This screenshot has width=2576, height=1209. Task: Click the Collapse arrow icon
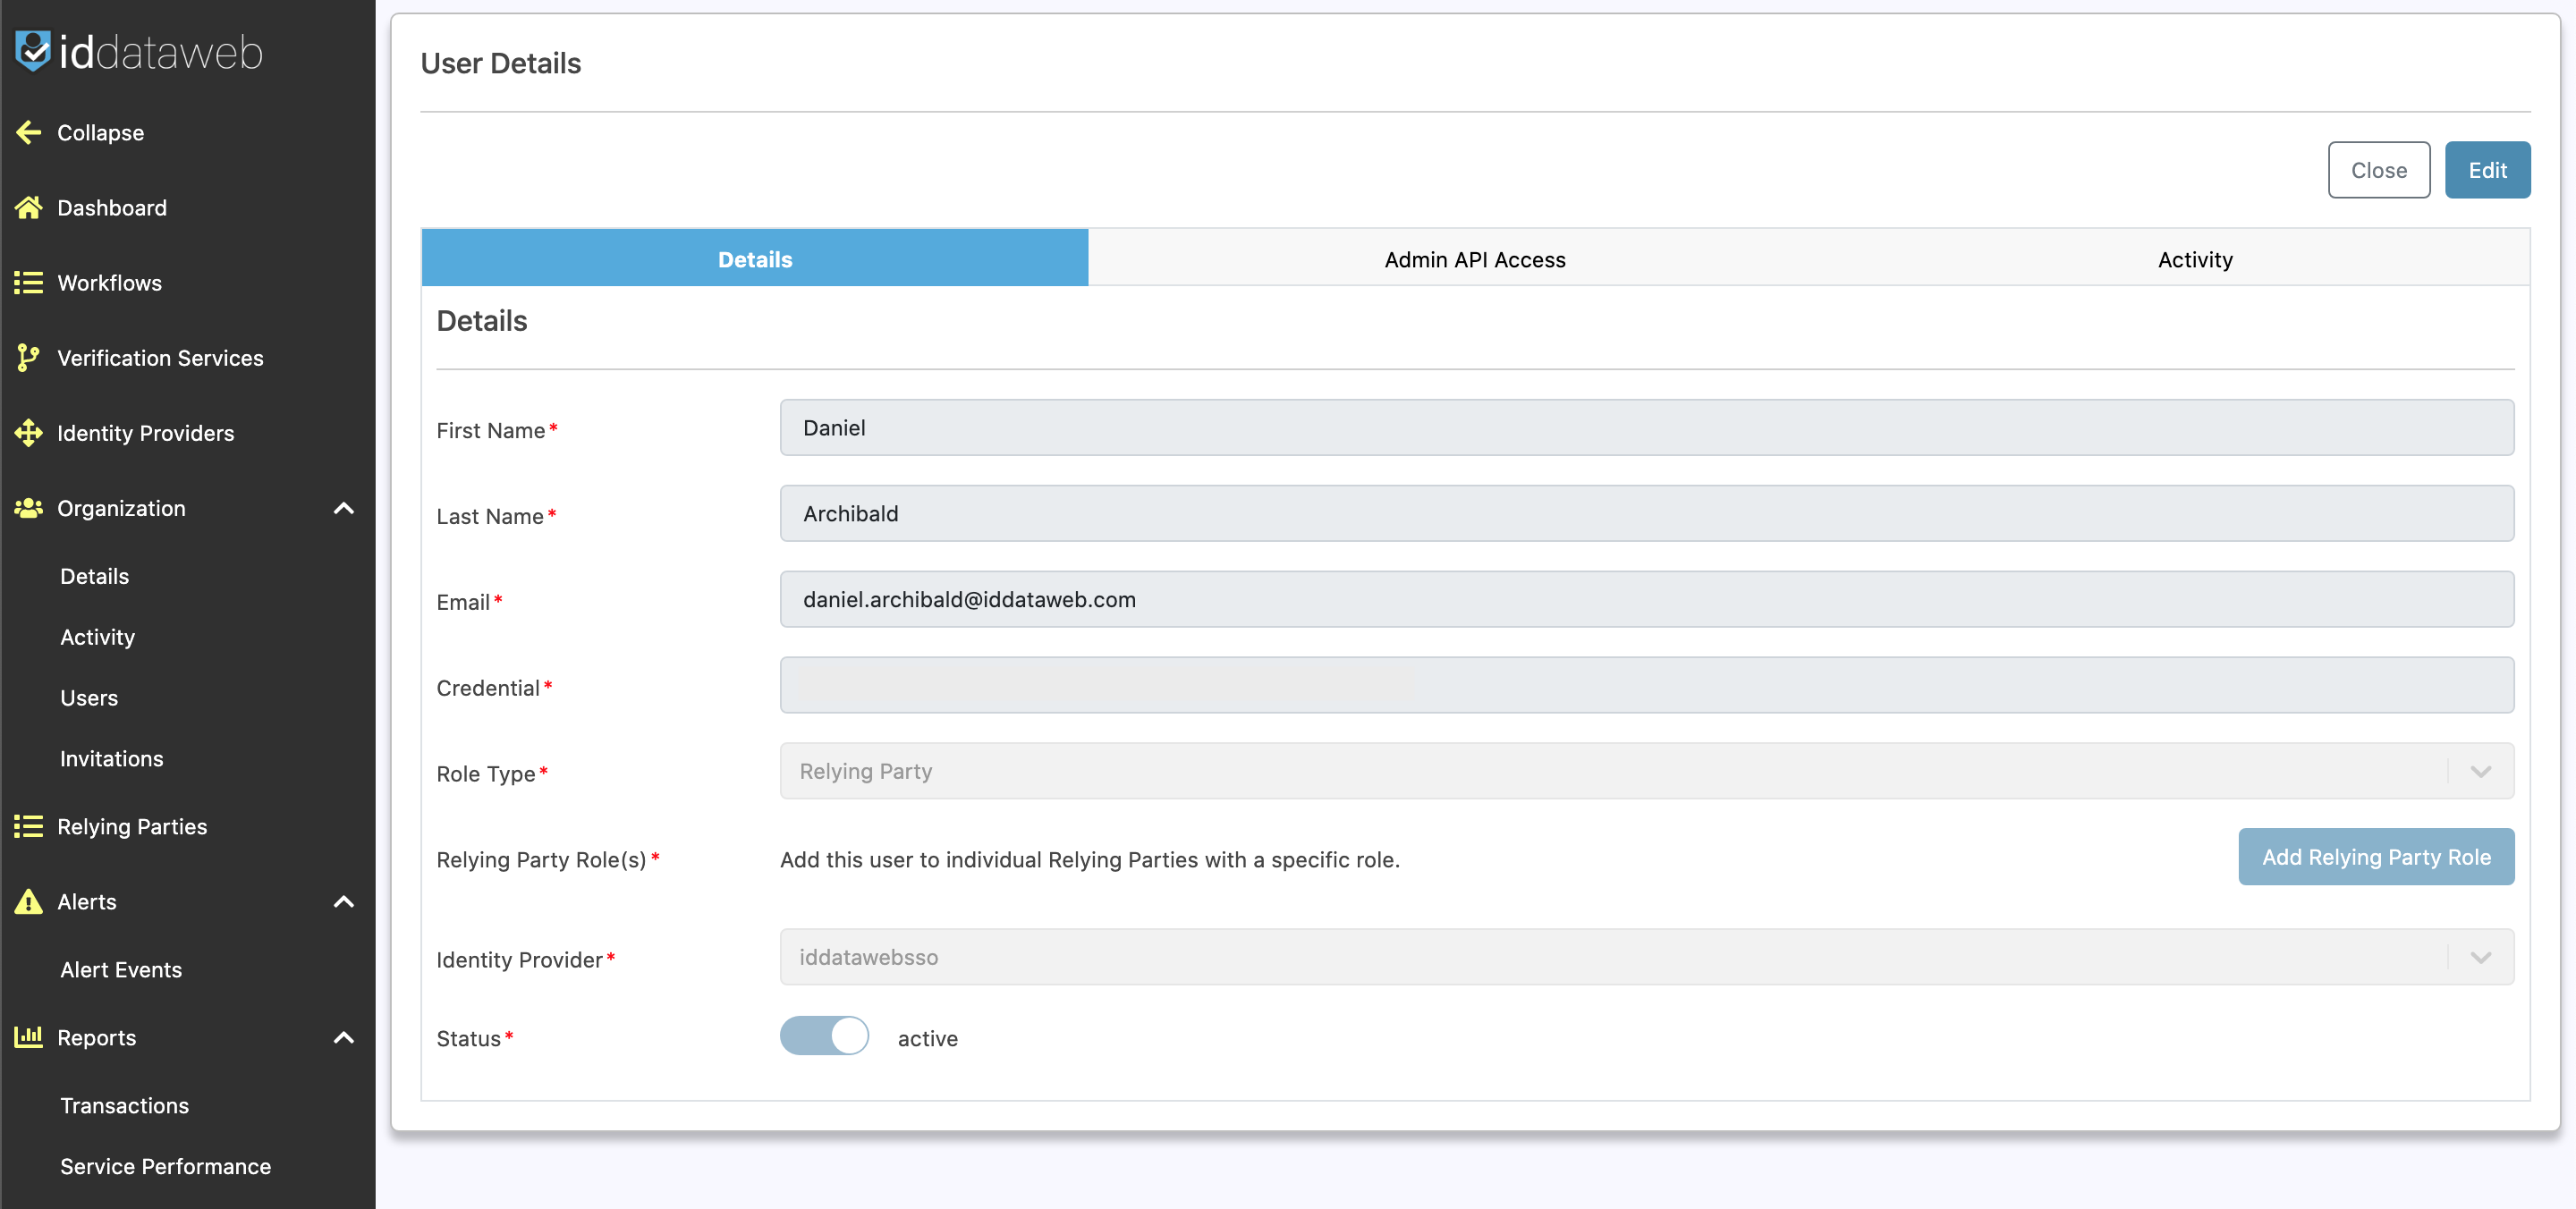[29, 132]
